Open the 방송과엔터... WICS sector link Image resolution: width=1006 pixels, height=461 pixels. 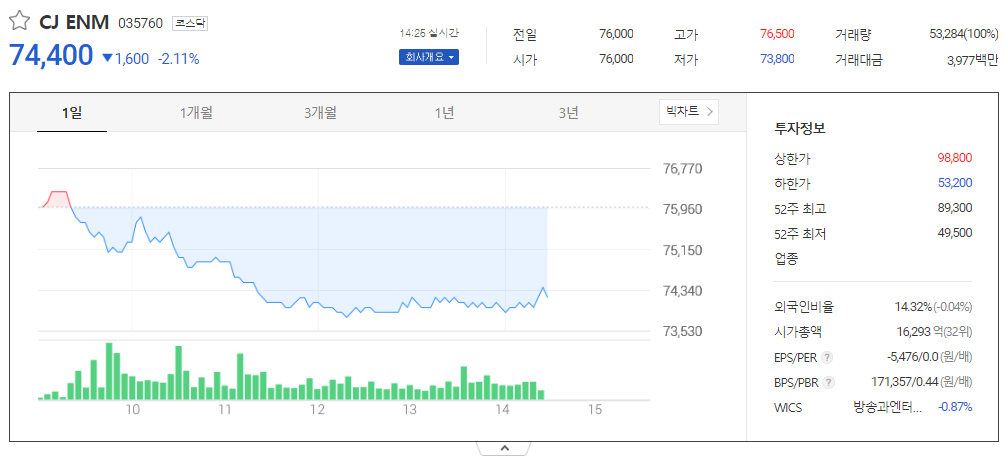pos(887,407)
